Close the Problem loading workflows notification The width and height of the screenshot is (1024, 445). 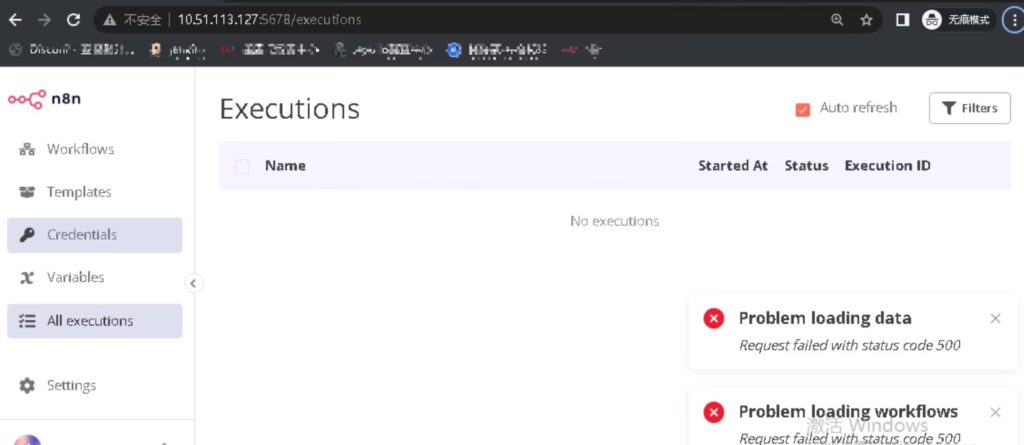point(995,412)
